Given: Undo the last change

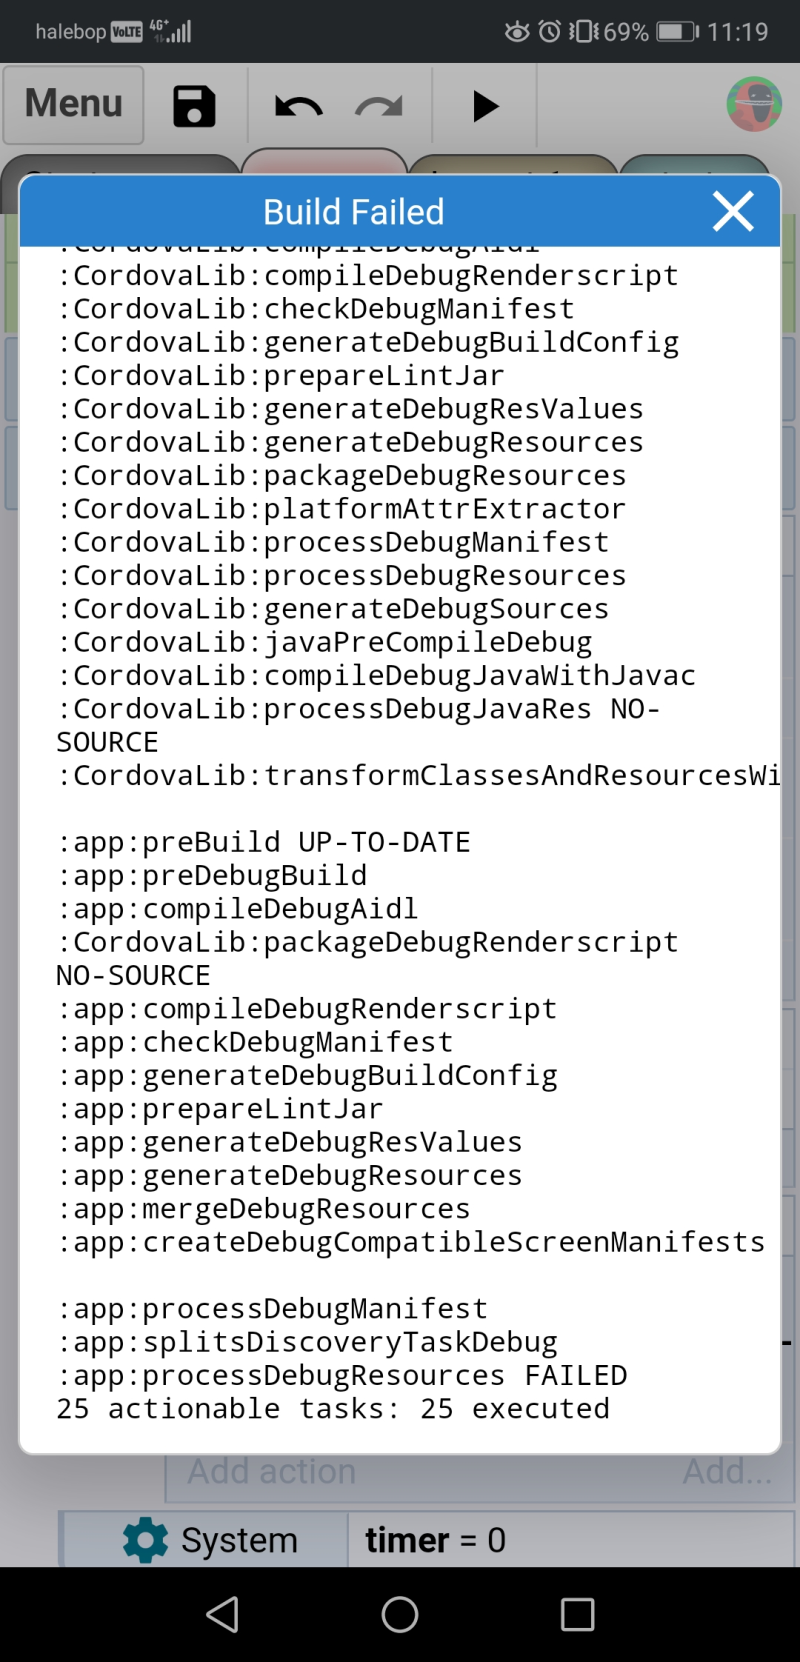Looking at the screenshot, I should 298,106.
